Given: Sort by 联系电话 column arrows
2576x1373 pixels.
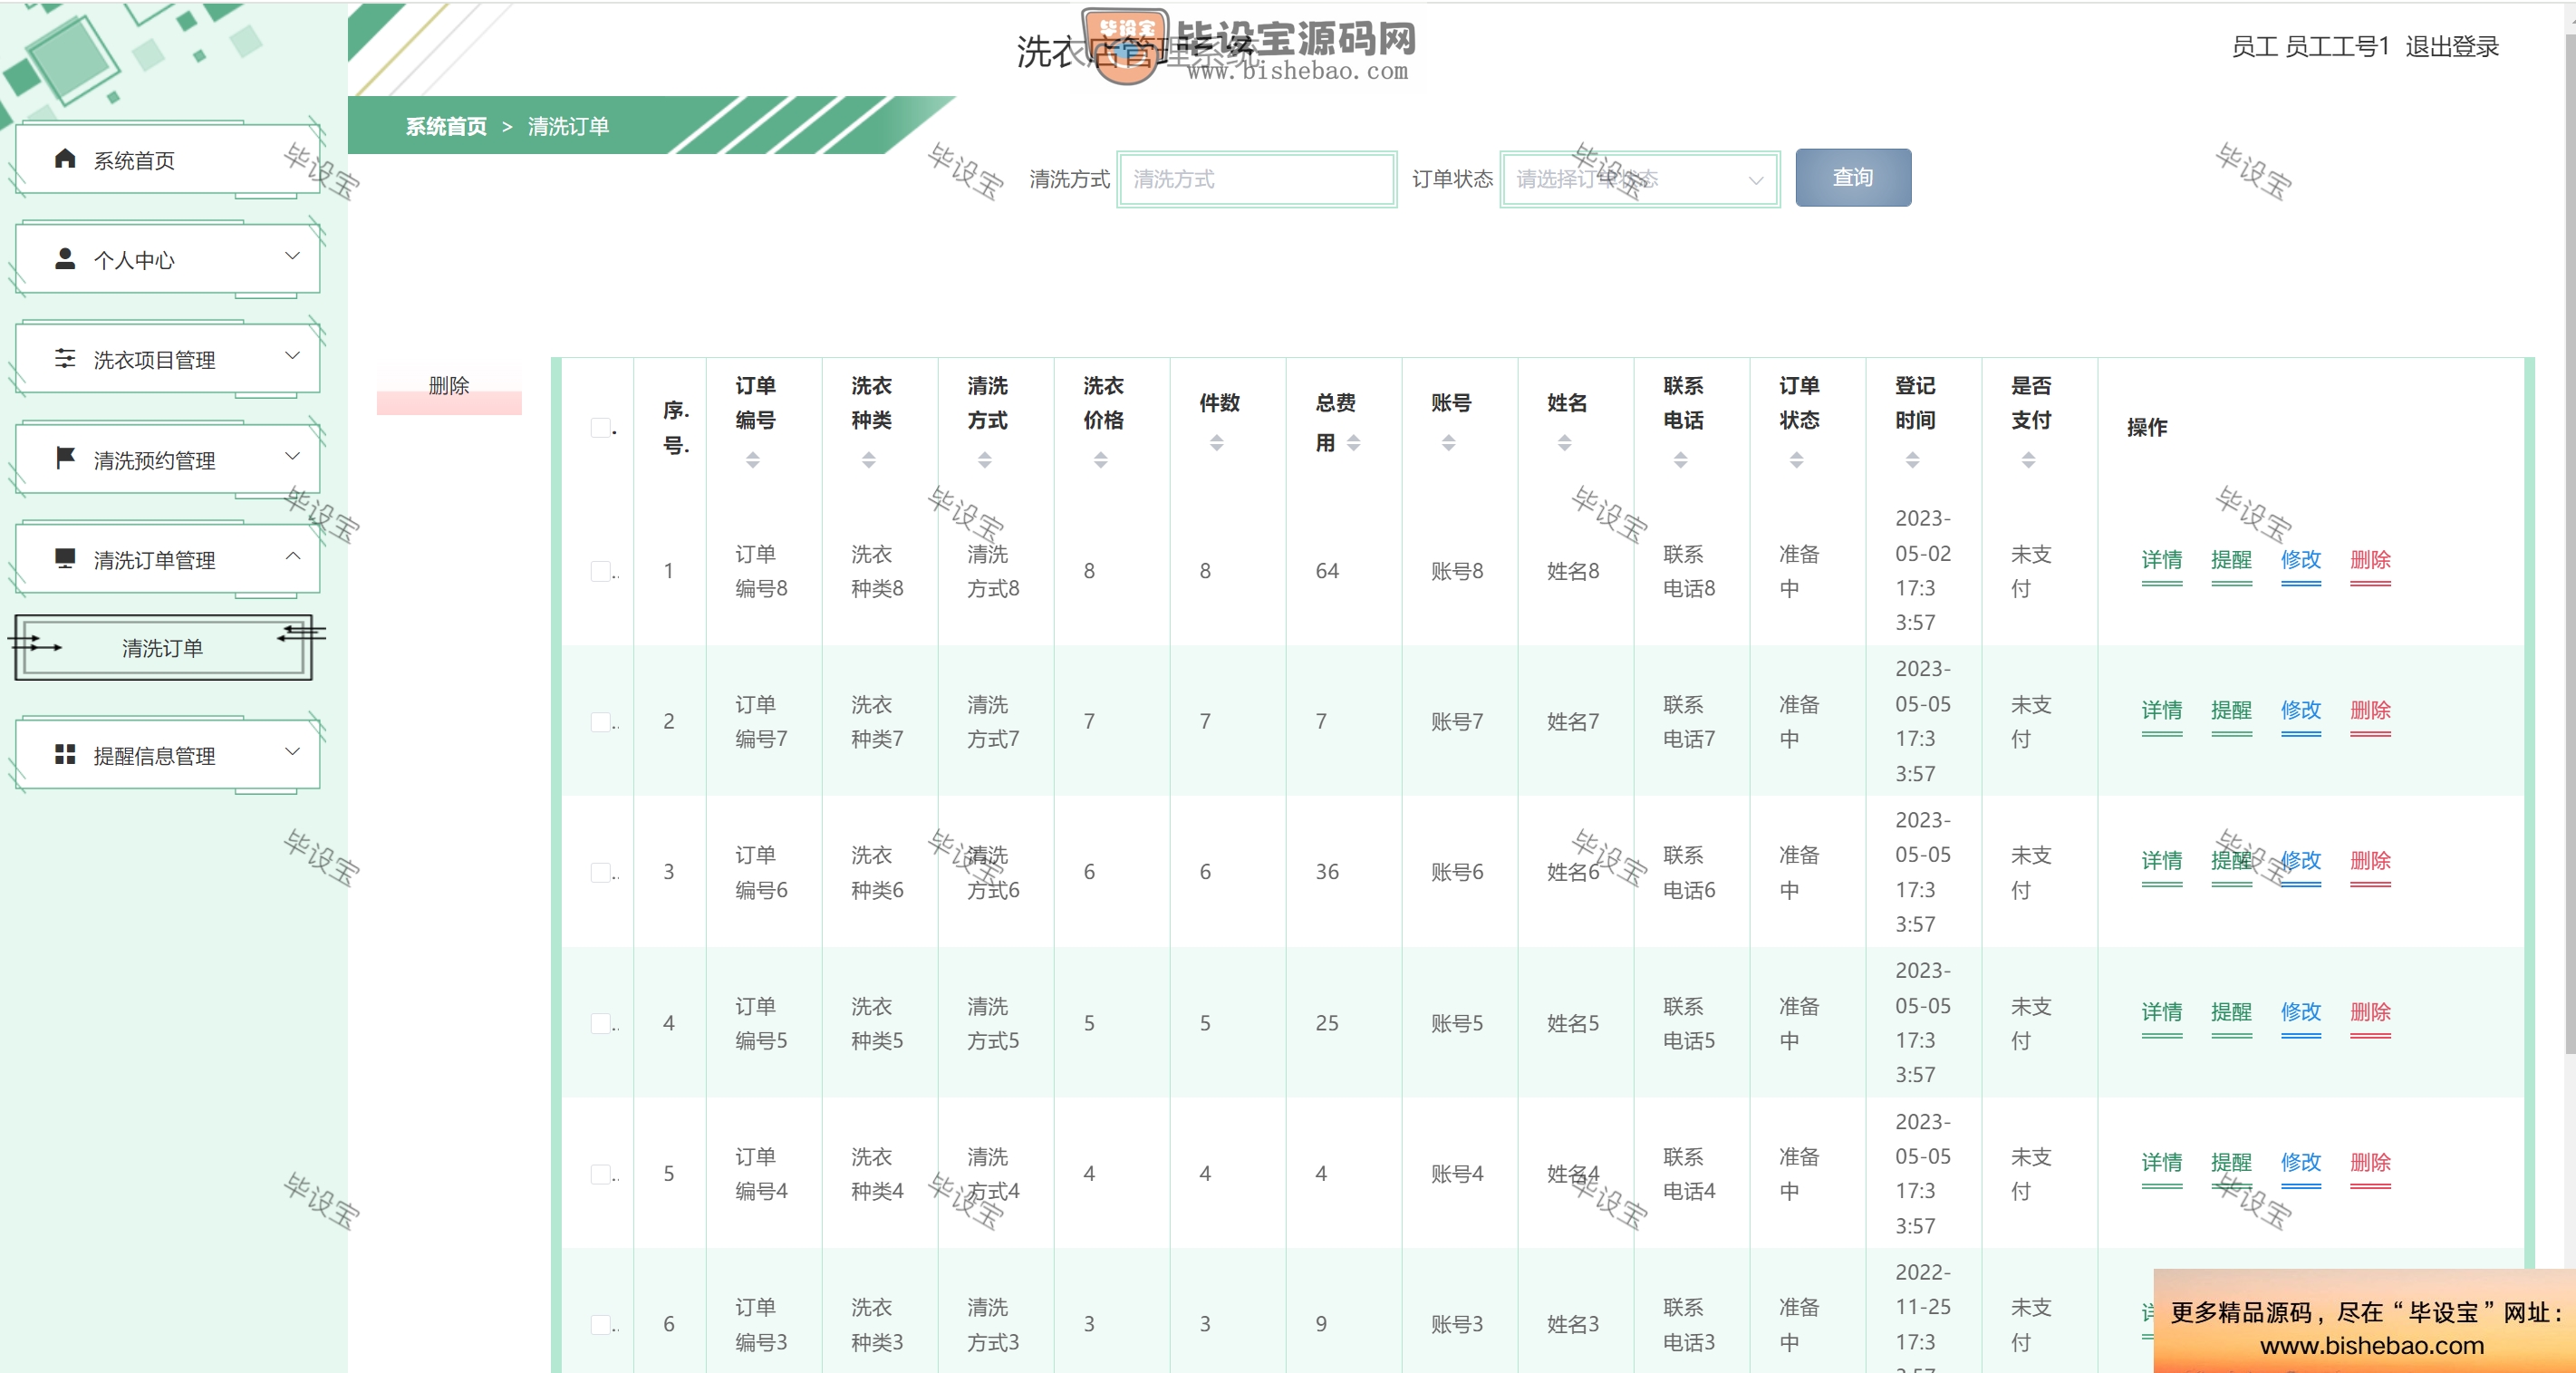Looking at the screenshot, I should (x=1681, y=460).
